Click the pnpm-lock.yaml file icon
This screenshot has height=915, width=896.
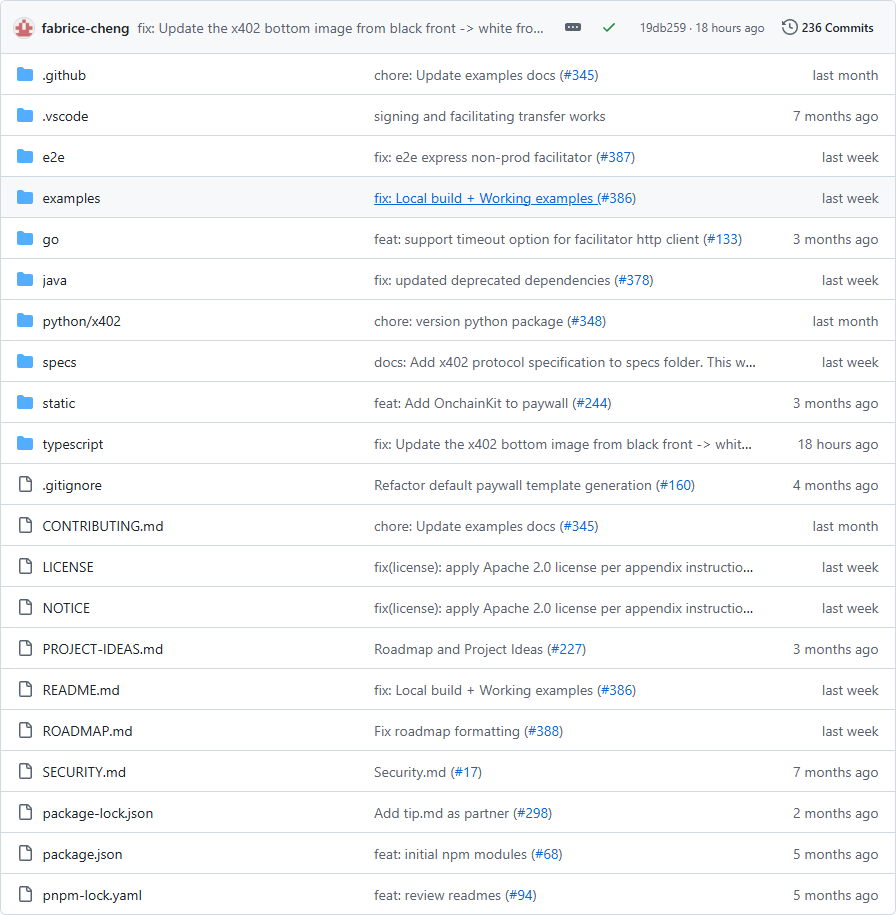[x=25, y=895]
